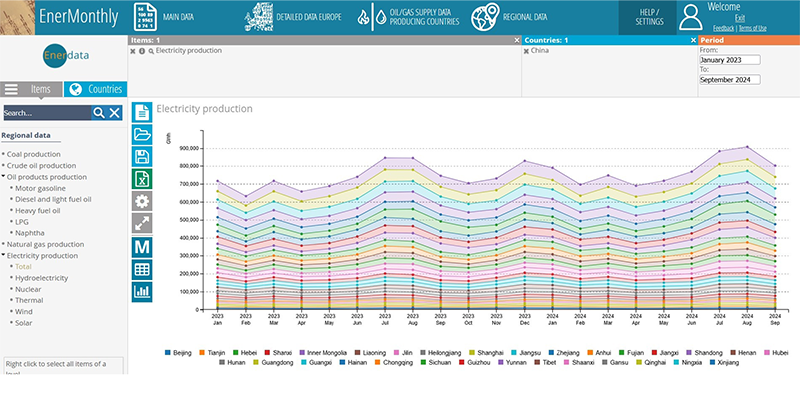800x397 pixels.
Task: Collapse the Electricity production tree node
Action: click(x=3, y=255)
